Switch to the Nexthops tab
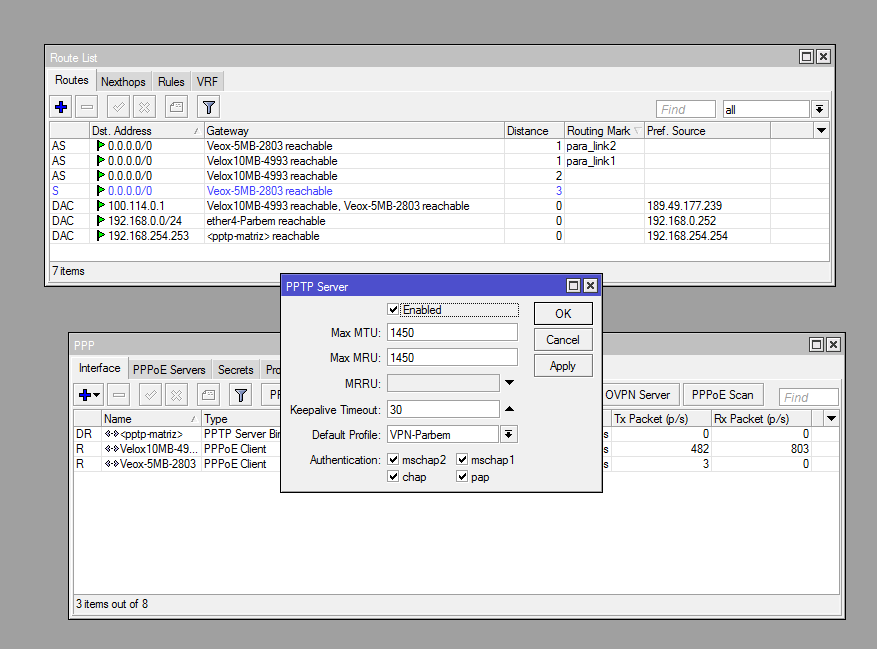Screen dimensions: 877x649 pos(123,81)
